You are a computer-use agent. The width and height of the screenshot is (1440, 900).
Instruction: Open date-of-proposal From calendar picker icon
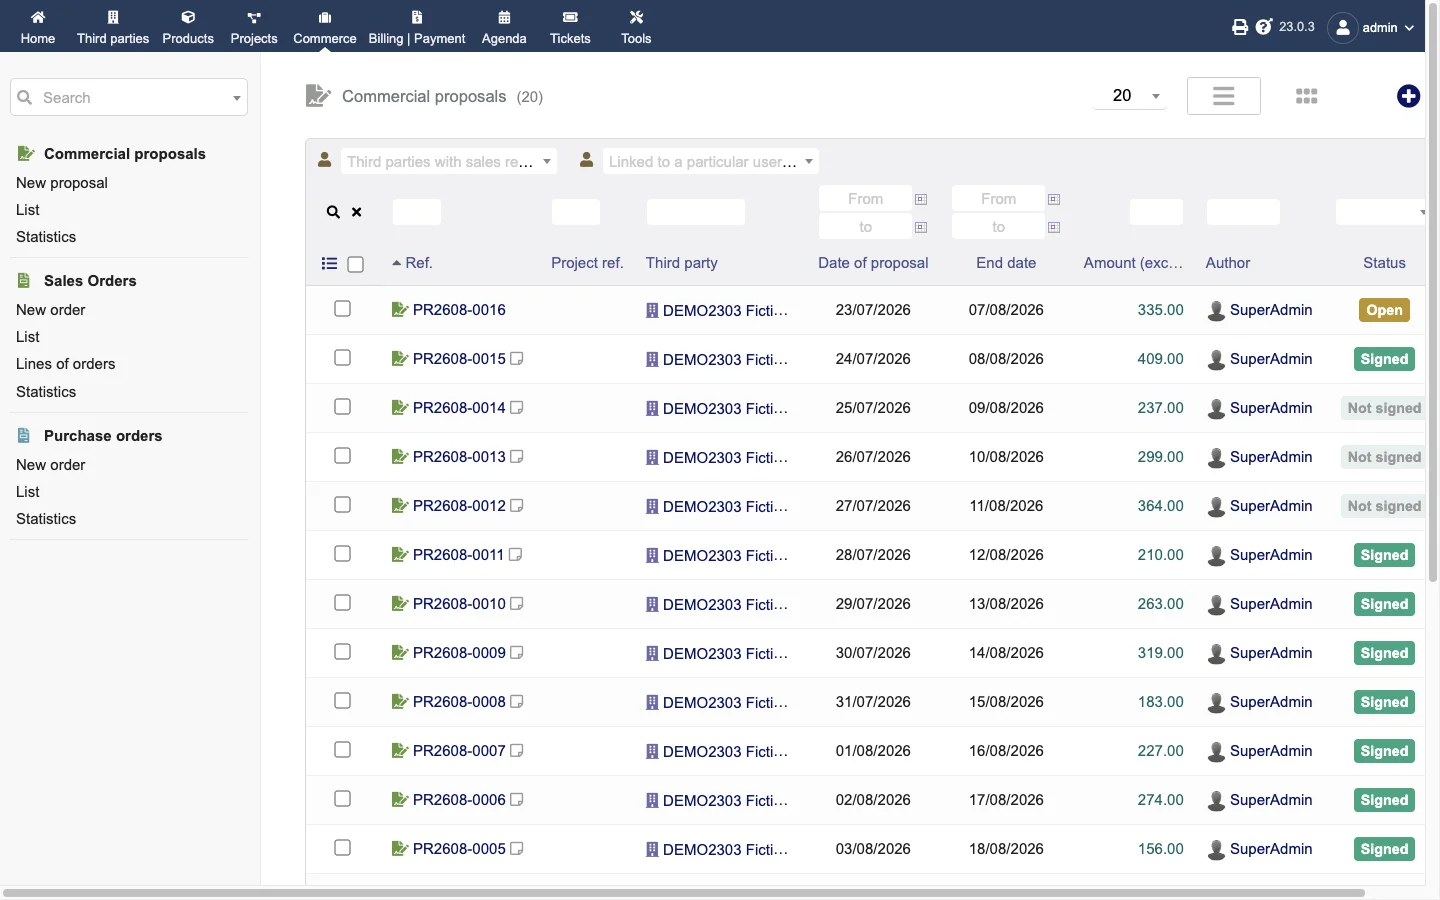(x=921, y=199)
